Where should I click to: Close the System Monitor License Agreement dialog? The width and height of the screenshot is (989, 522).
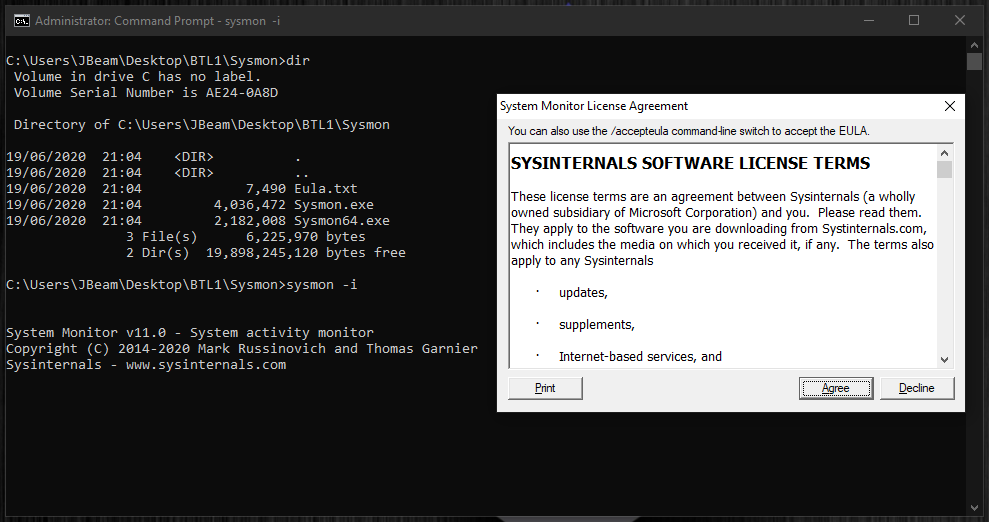(950, 106)
